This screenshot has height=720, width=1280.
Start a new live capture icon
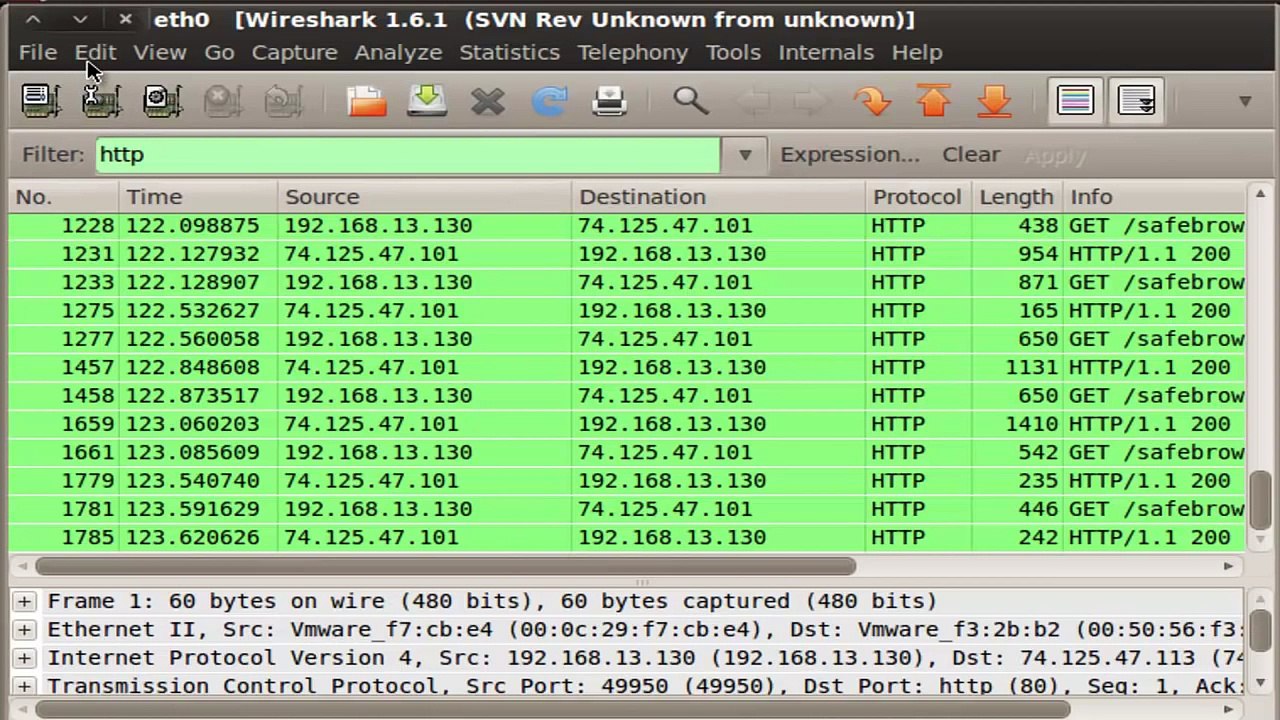point(162,100)
